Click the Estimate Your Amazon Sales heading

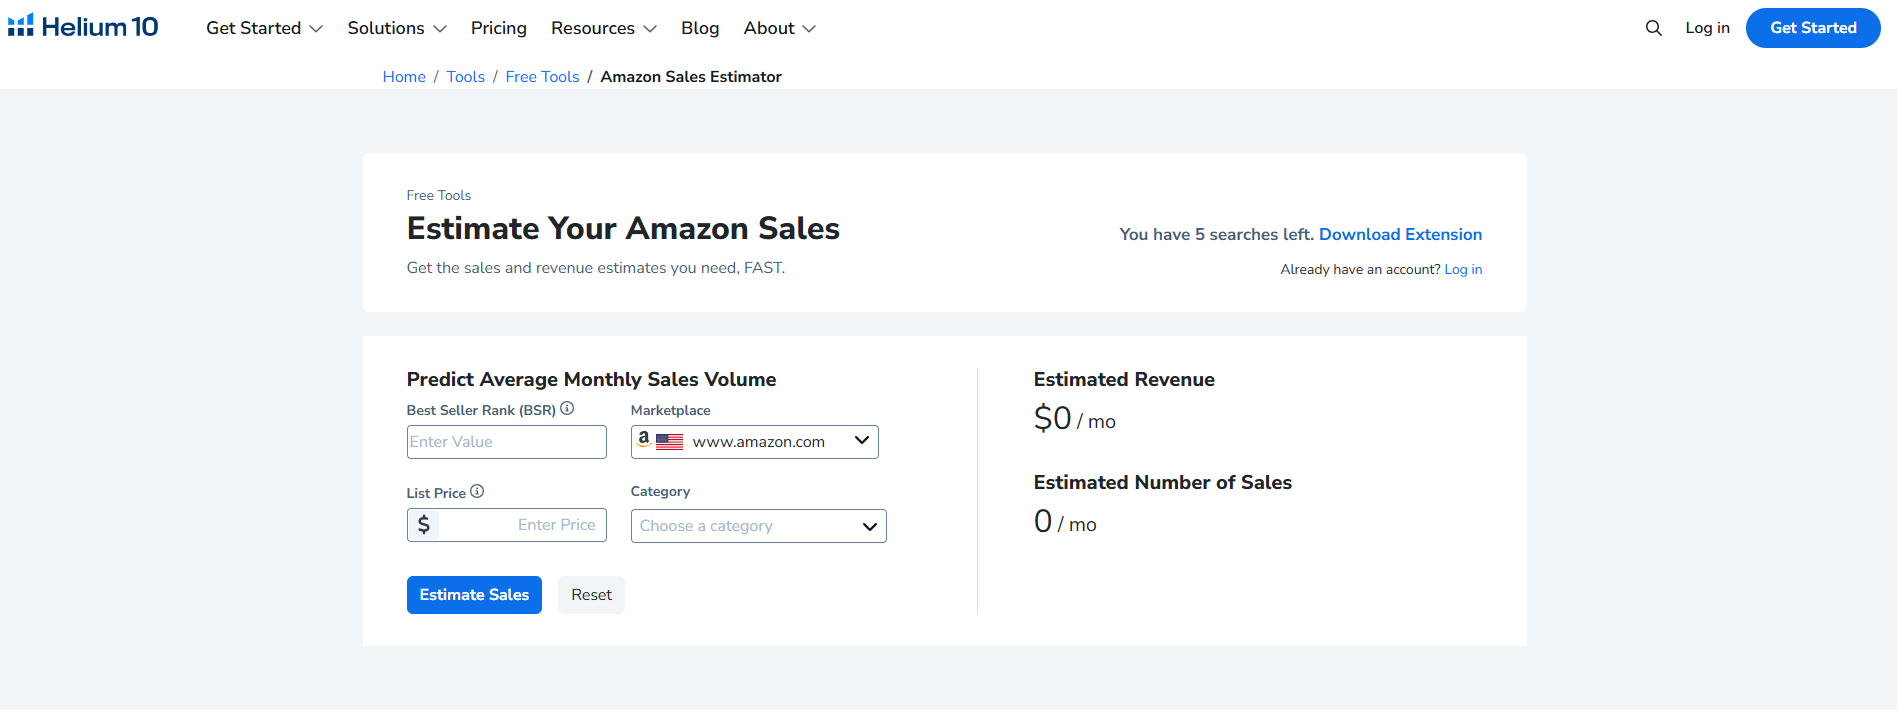[x=623, y=228]
